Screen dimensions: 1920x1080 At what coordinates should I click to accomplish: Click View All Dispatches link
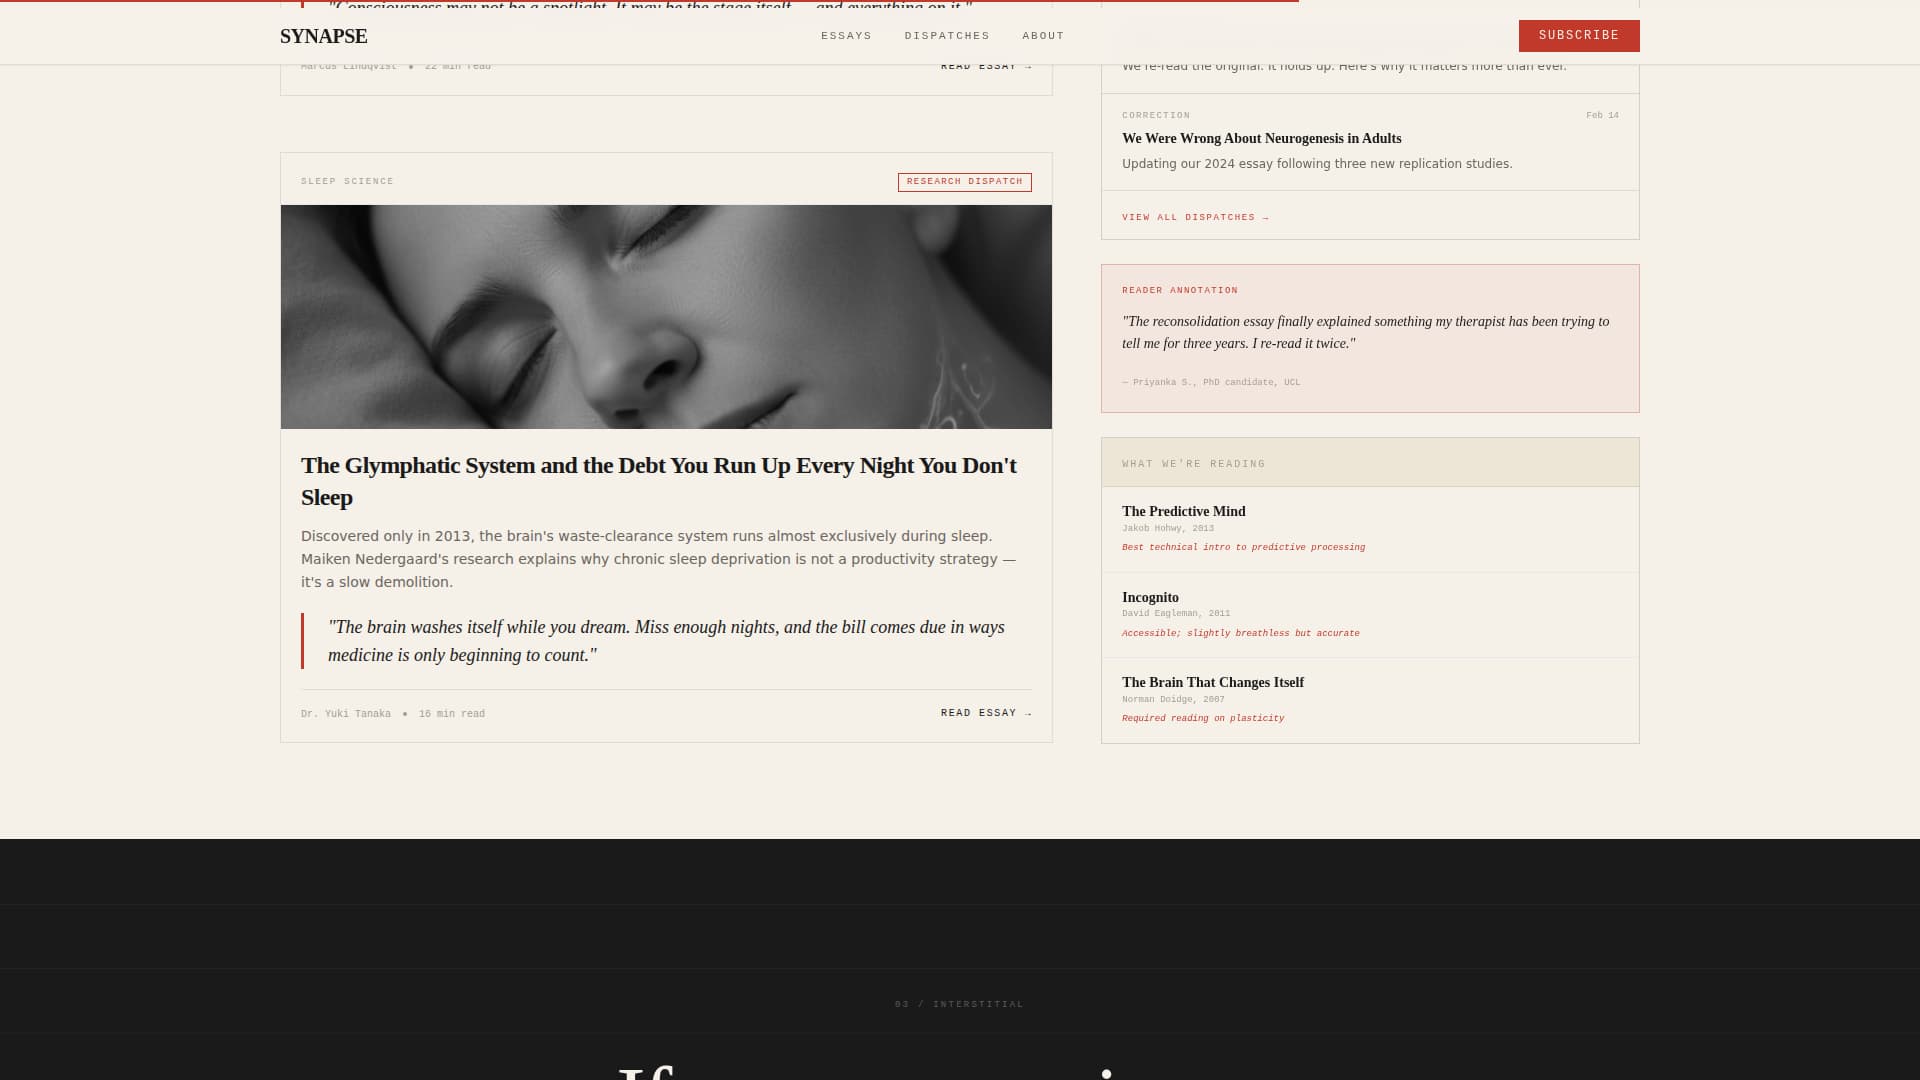click(1195, 217)
